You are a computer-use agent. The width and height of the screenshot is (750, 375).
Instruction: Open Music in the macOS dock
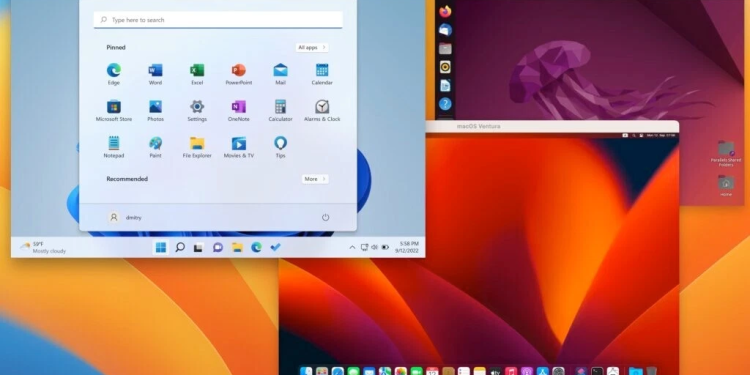tap(511, 371)
